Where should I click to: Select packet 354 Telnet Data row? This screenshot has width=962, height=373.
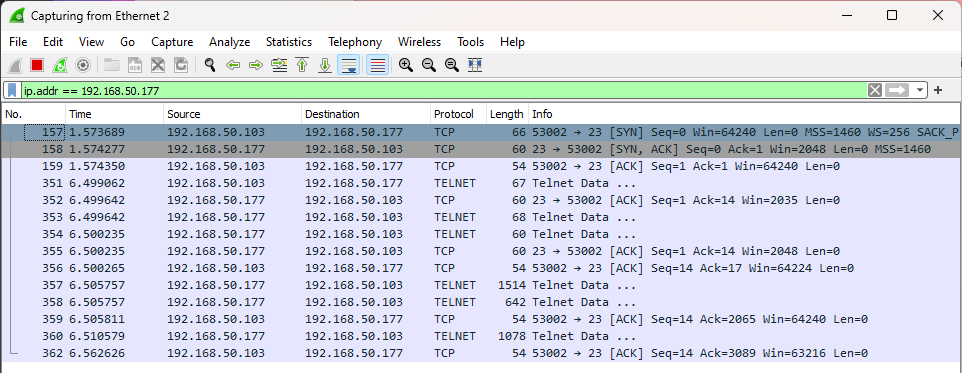(x=480, y=234)
